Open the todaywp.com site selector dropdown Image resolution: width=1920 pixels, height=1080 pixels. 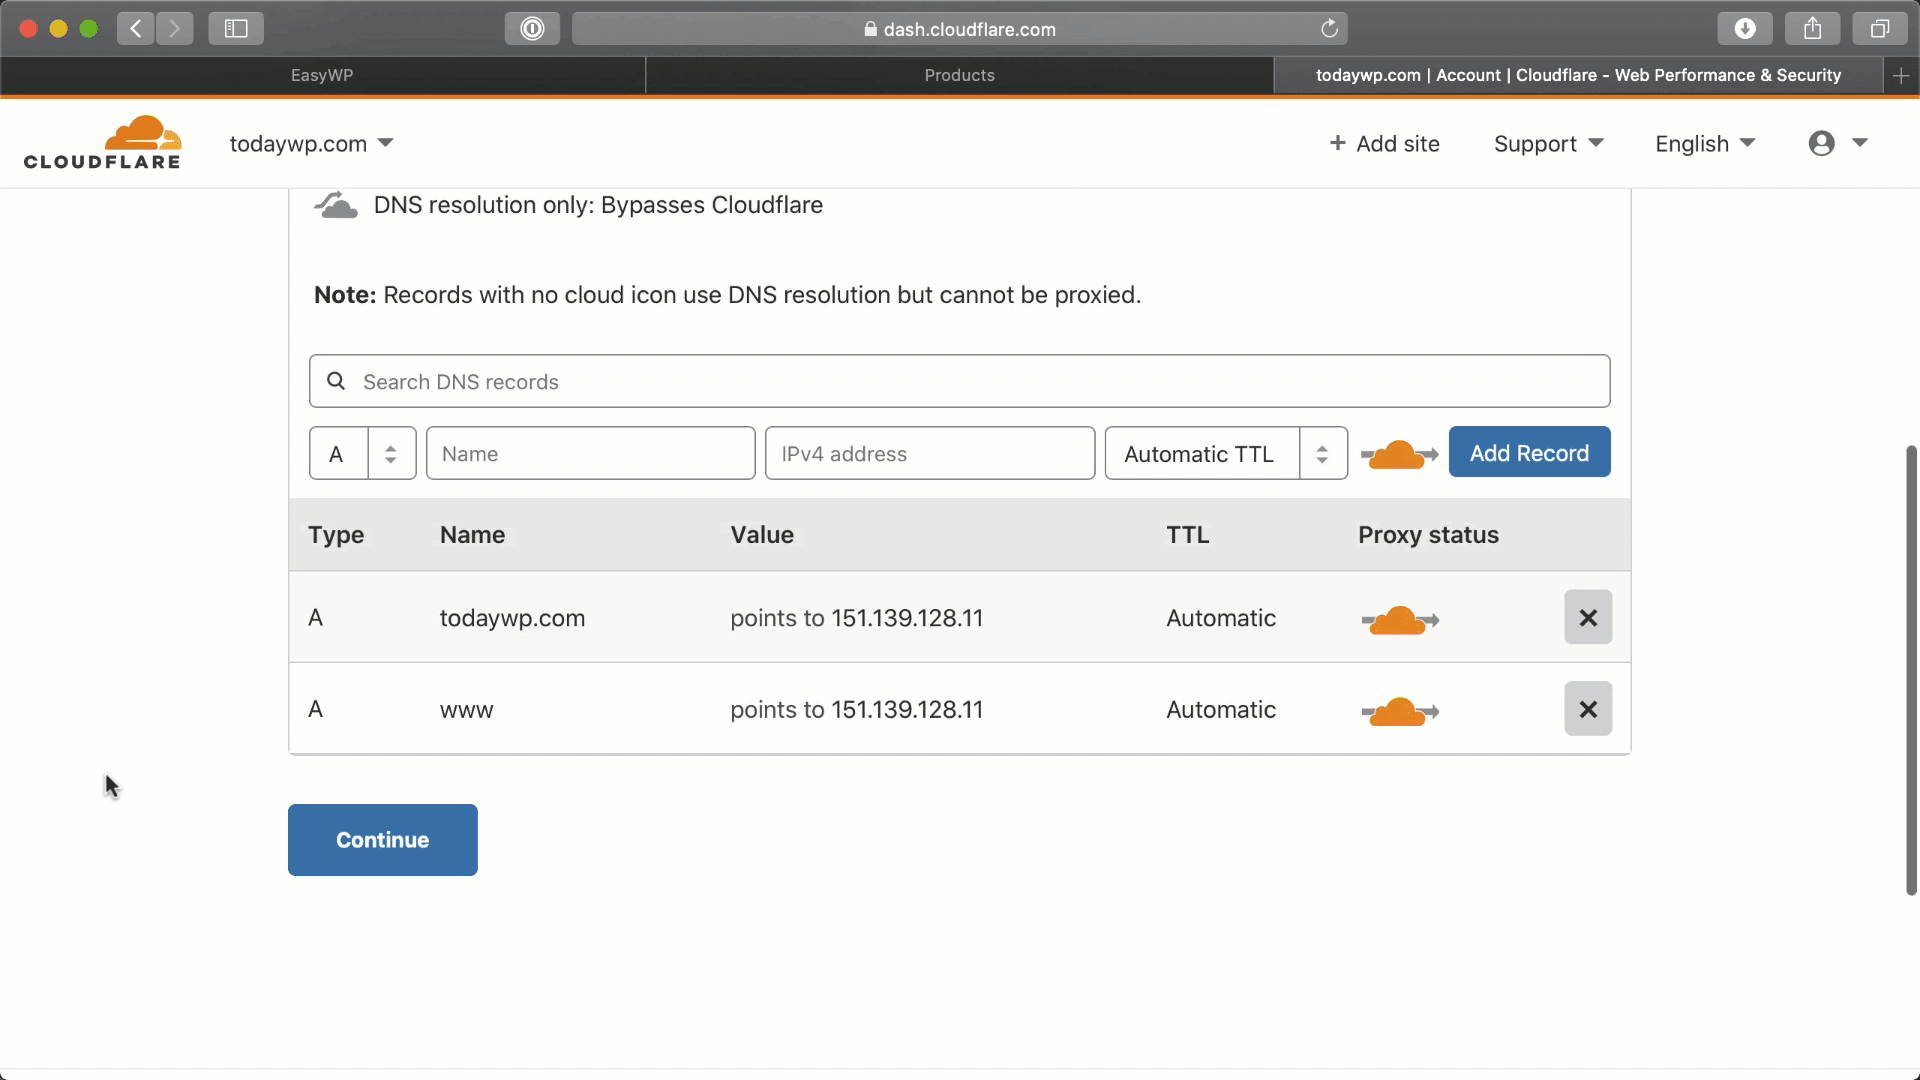[x=311, y=144]
